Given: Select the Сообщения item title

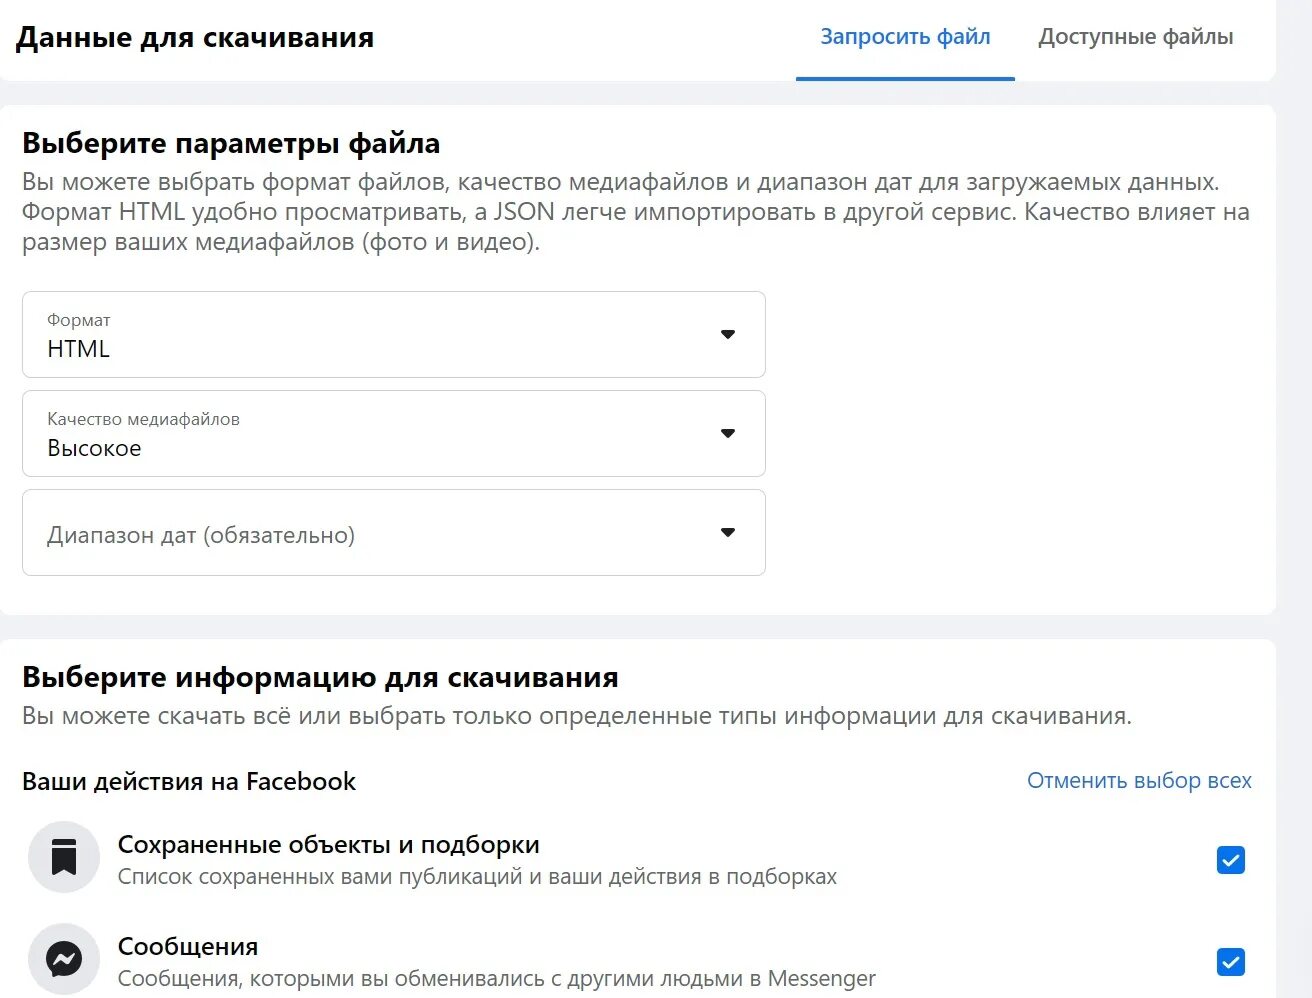Looking at the screenshot, I should pyautogui.click(x=188, y=946).
